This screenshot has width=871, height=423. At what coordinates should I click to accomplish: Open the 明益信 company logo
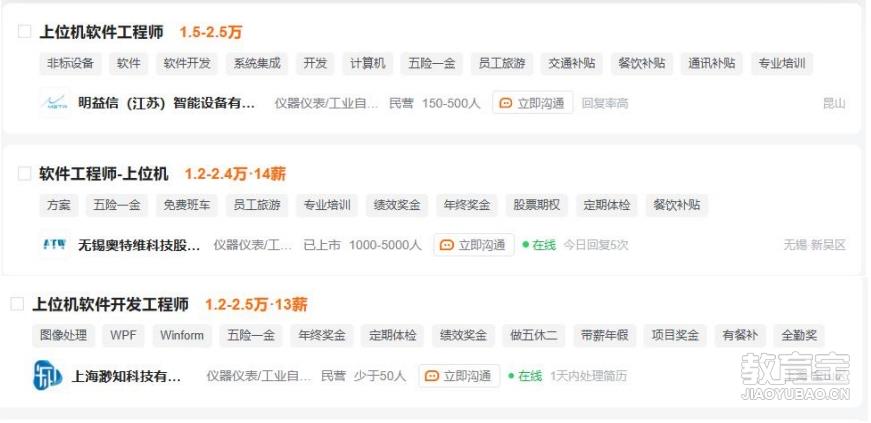point(55,103)
